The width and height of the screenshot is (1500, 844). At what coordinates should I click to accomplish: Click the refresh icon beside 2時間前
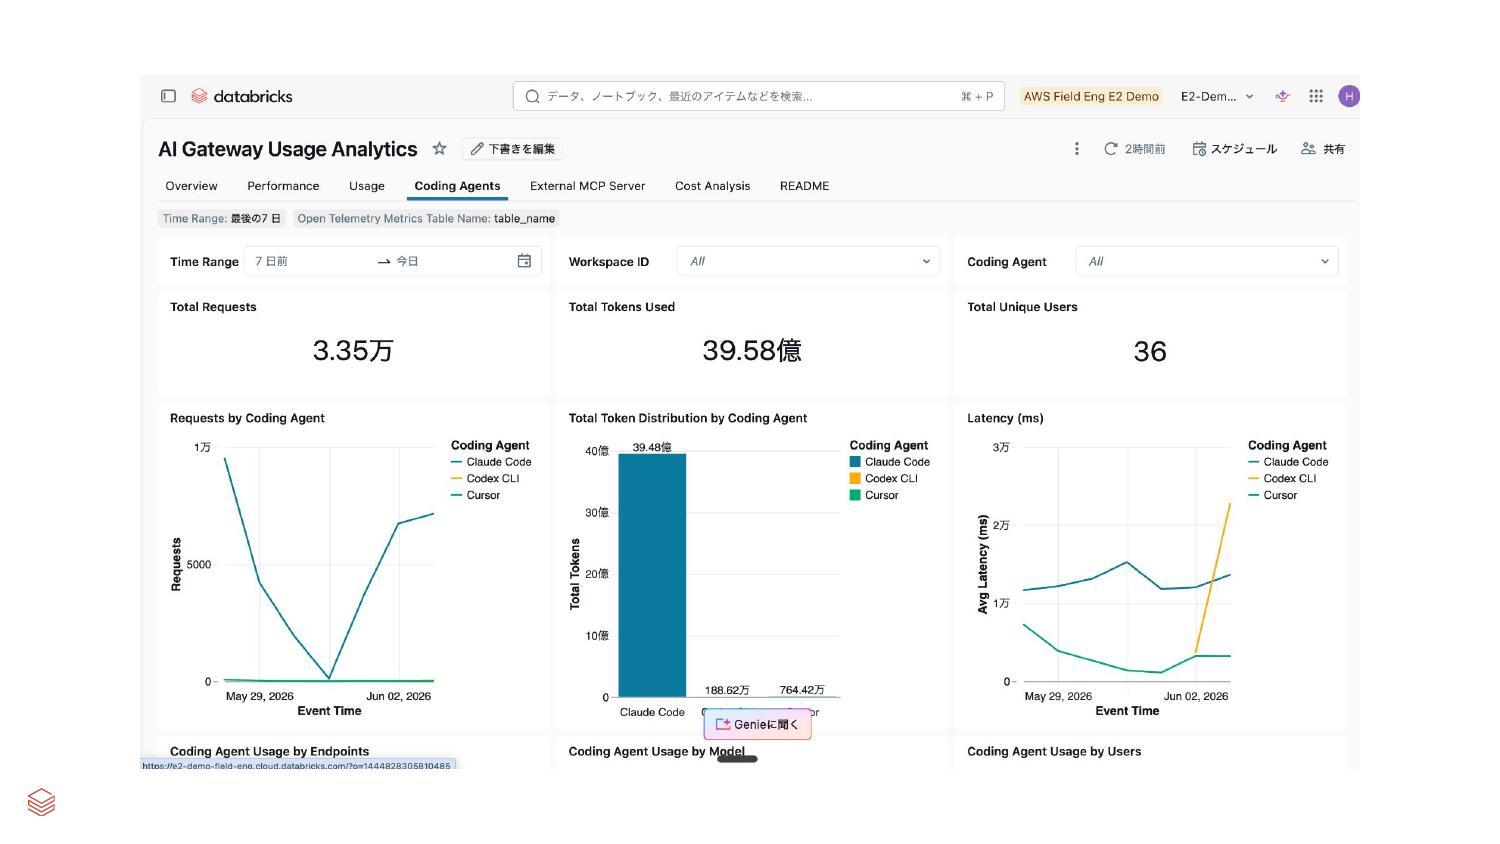1110,149
